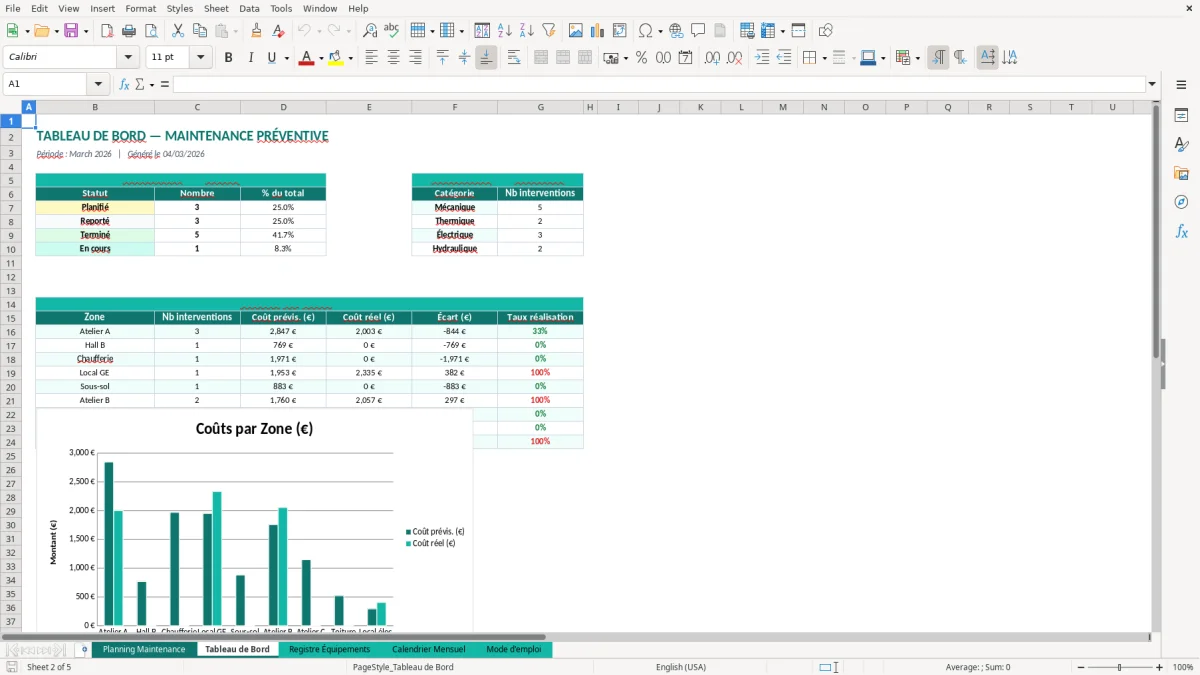Screen dimensions: 1200x675
Task: Toggle italic formatting
Action: pyautogui.click(x=250, y=58)
